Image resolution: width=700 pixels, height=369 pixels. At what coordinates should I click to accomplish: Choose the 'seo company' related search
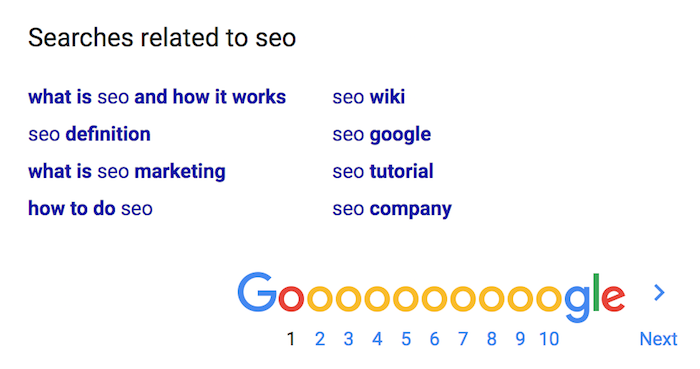392,209
